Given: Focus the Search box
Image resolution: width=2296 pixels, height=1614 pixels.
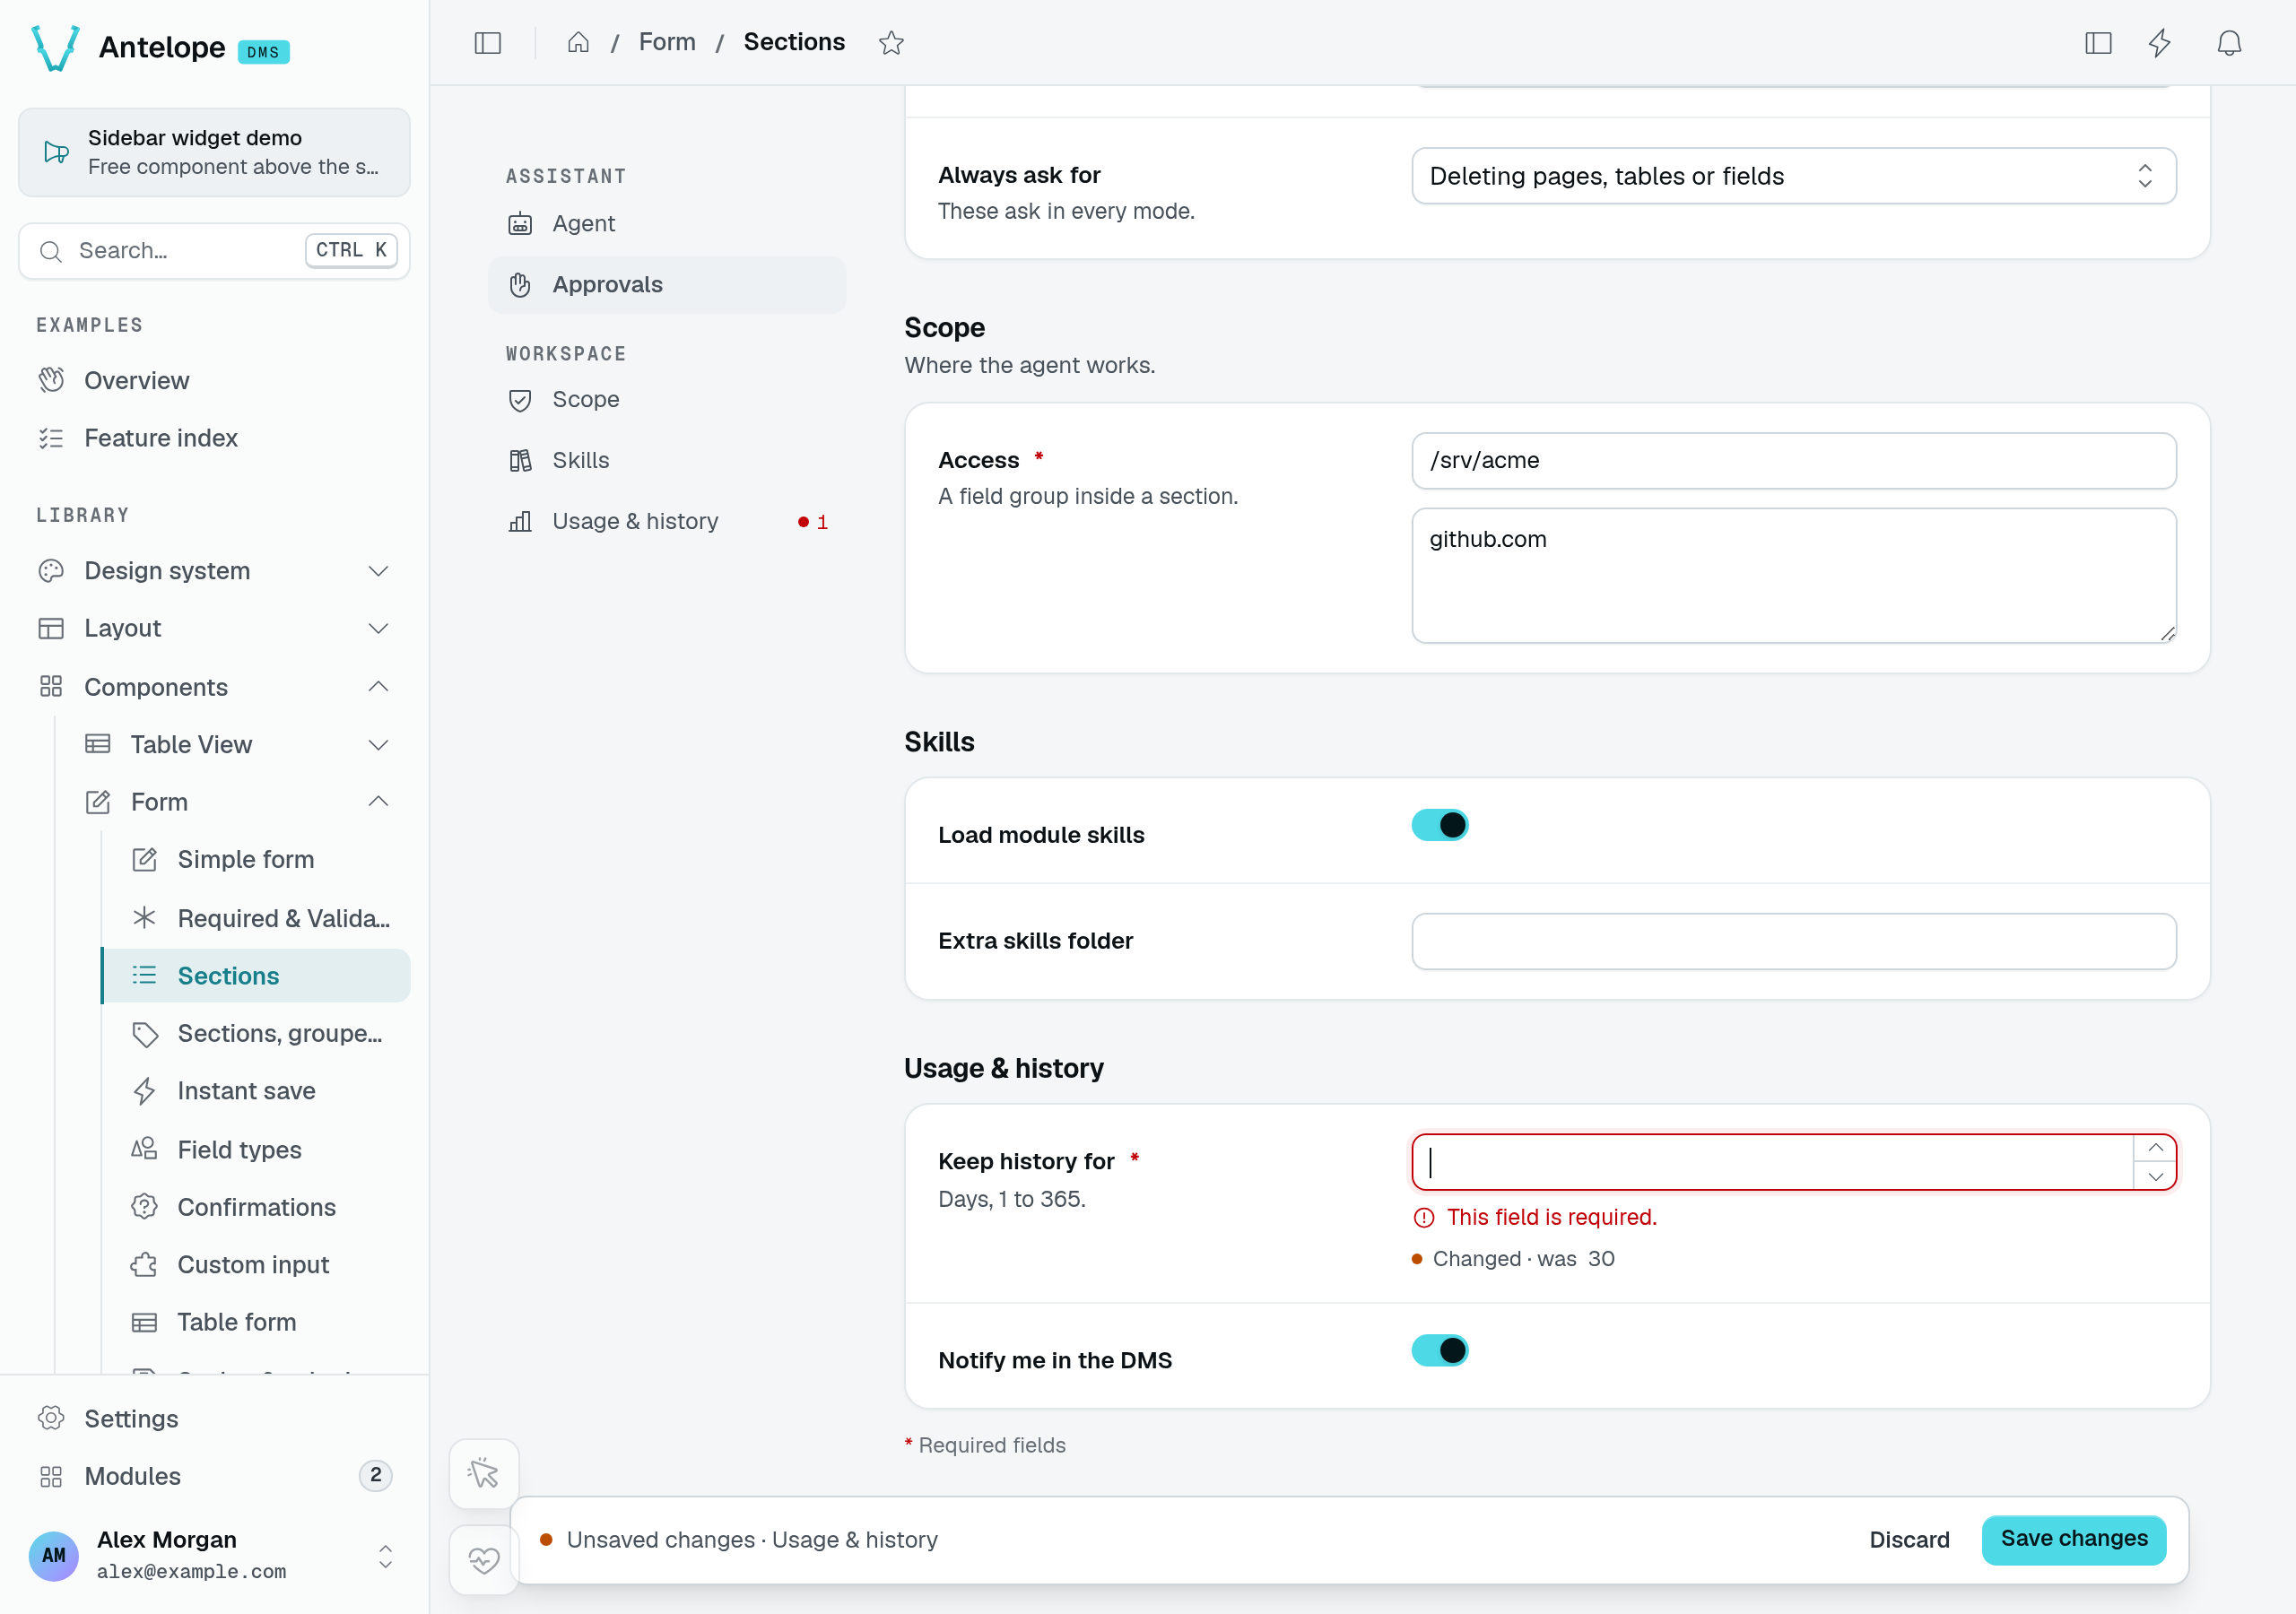Looking at the screenshot, I should (214, 250).
